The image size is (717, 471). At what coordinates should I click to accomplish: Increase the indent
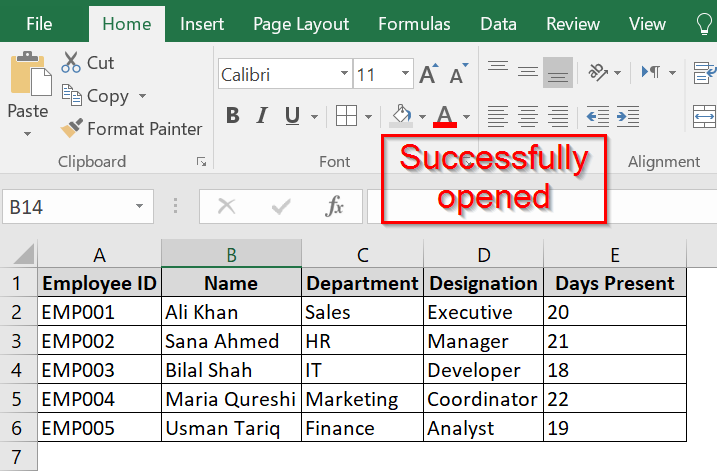[628, 116]
